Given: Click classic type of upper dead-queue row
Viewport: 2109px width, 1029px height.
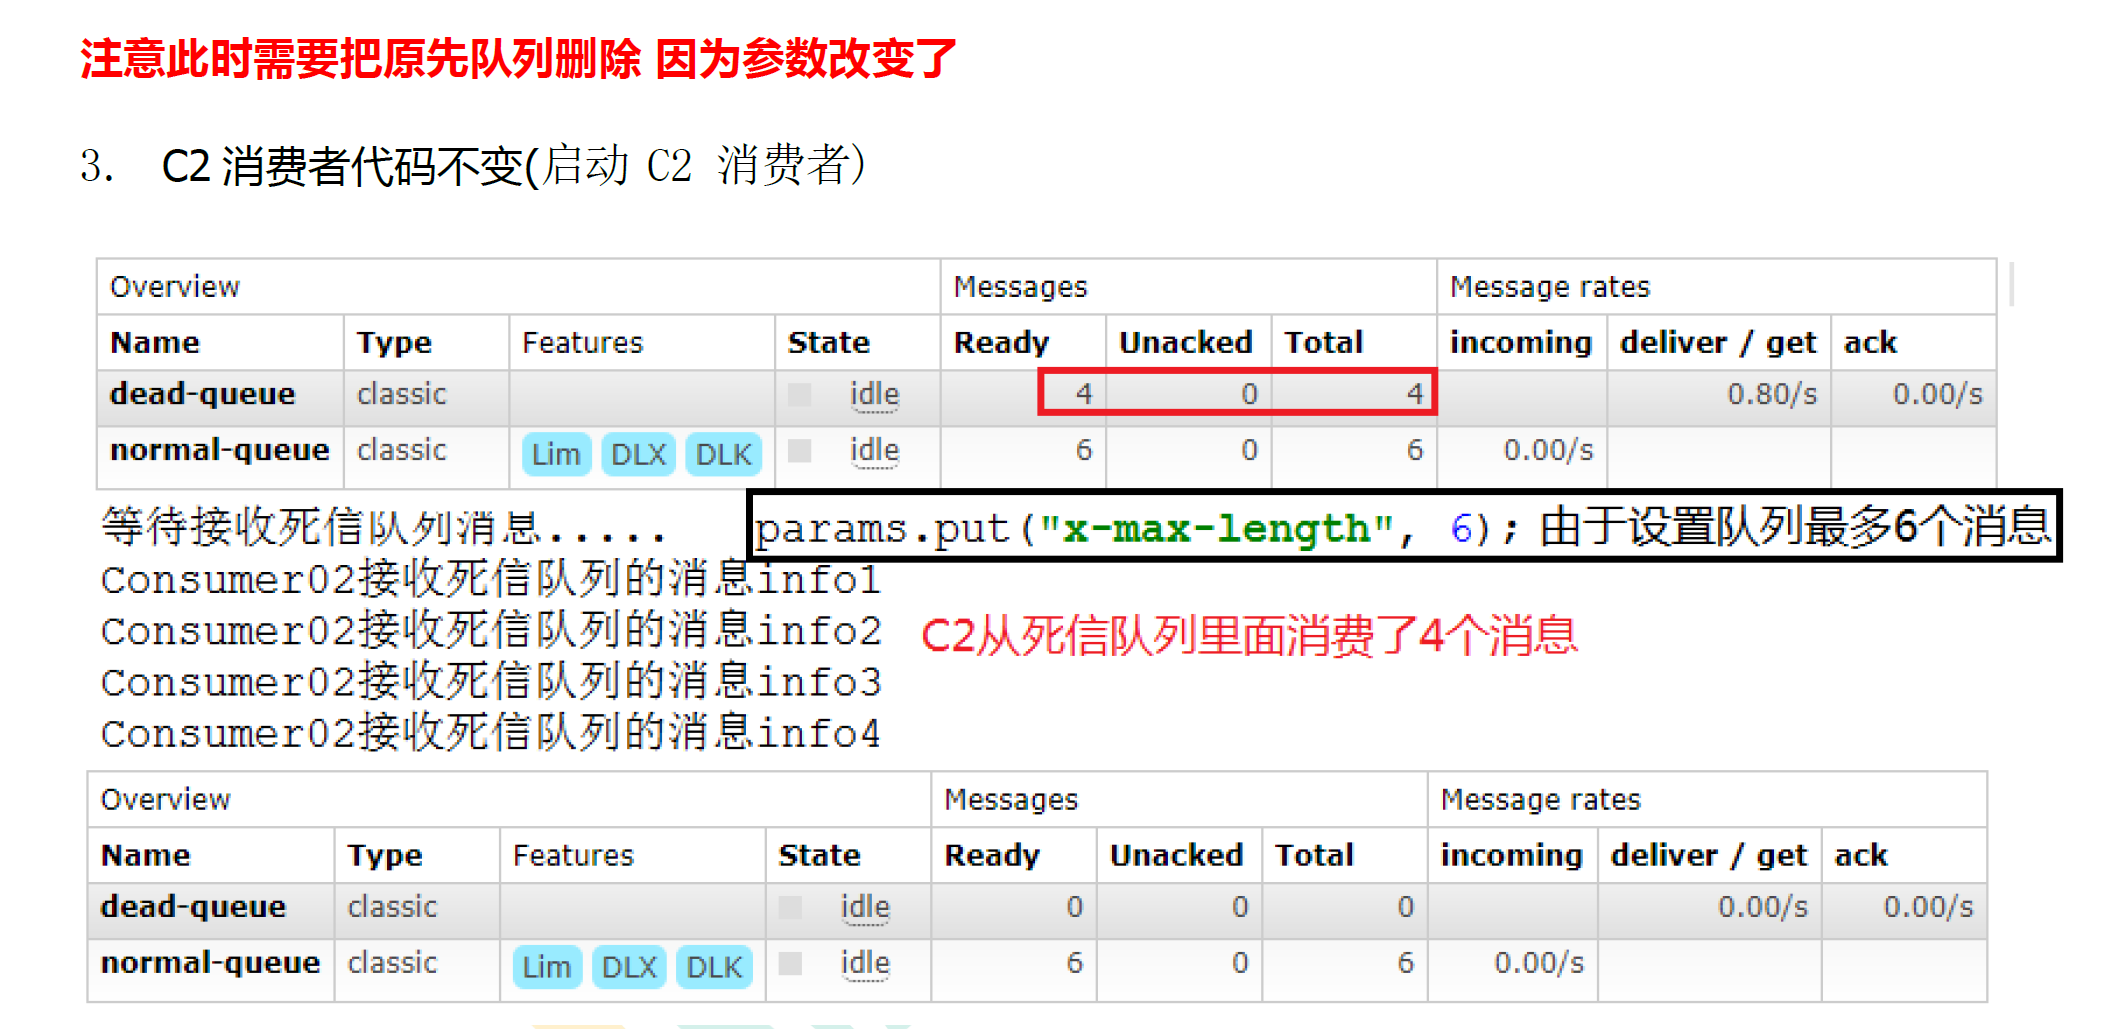Looking at the screenshot, I should [x=402, y=394].
